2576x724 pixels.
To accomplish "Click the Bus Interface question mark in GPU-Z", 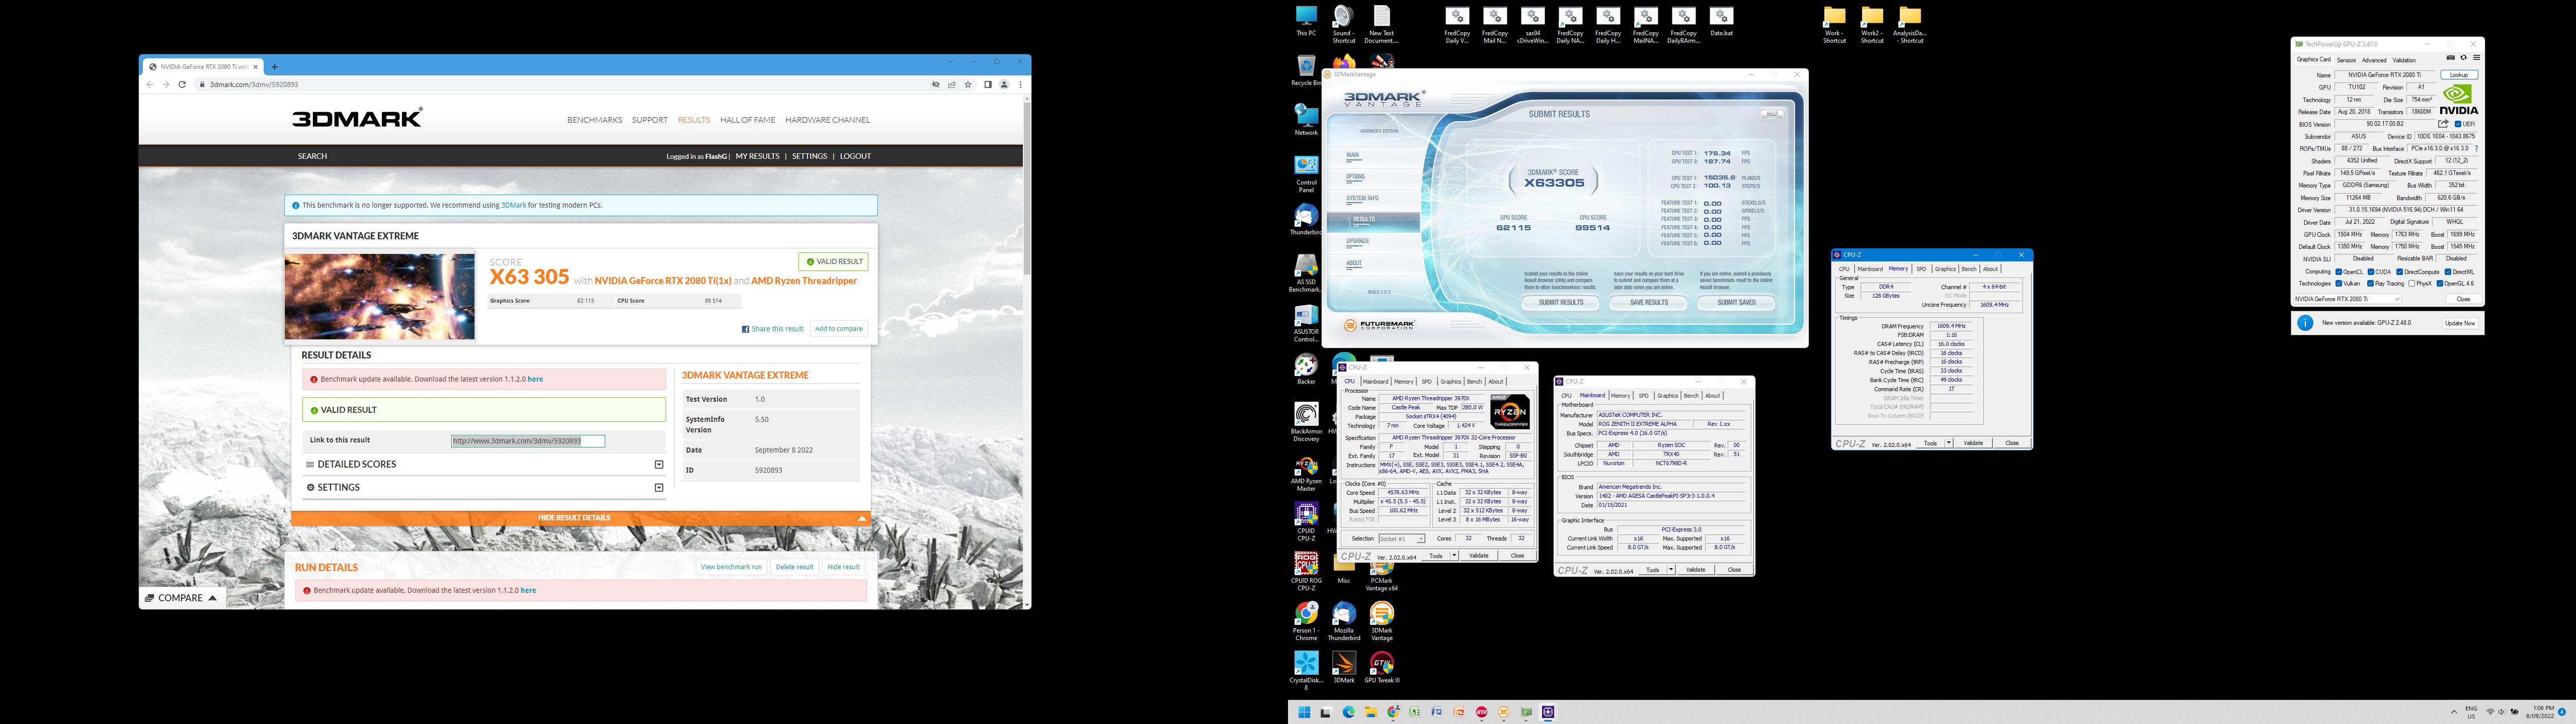I will pyautogui.click(x=2476, y=149).
